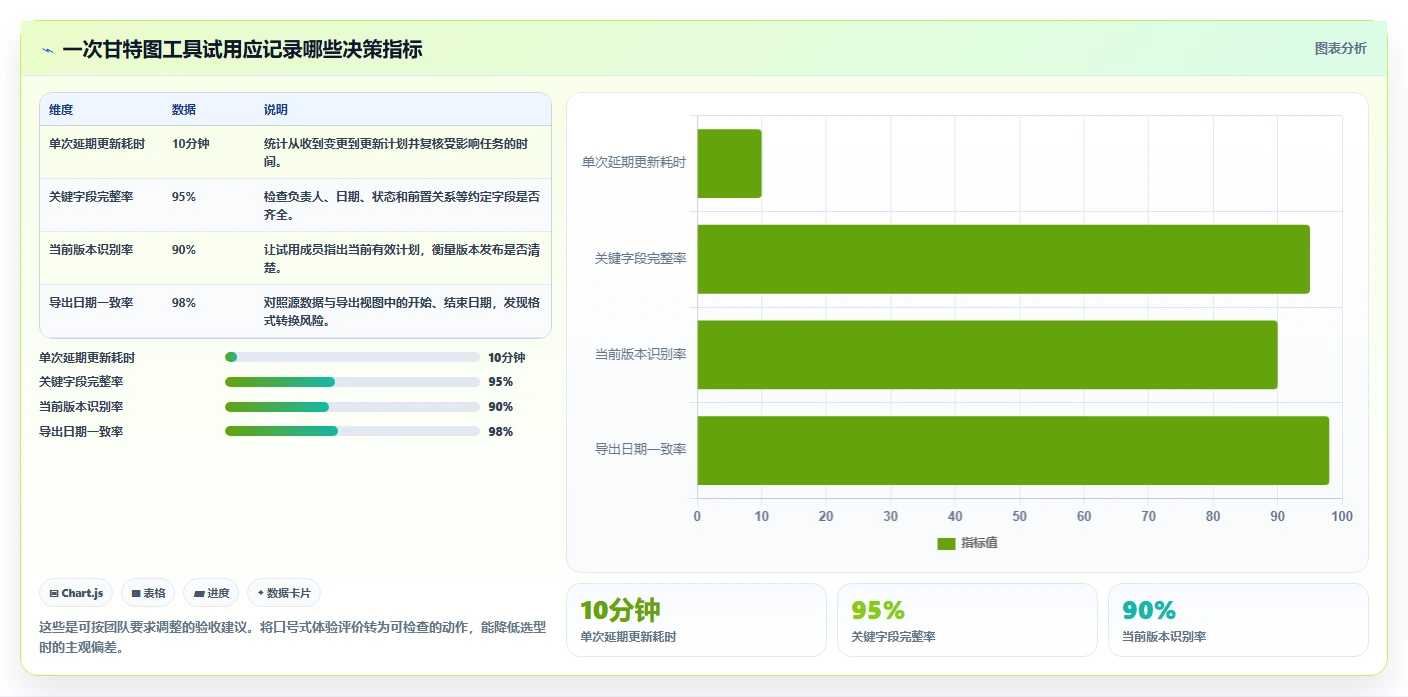The height and width of the screenshot is (697, 1408).
Task: Click footer note starting 这些是可按团队要求
Action: click(x=293, y=637)
